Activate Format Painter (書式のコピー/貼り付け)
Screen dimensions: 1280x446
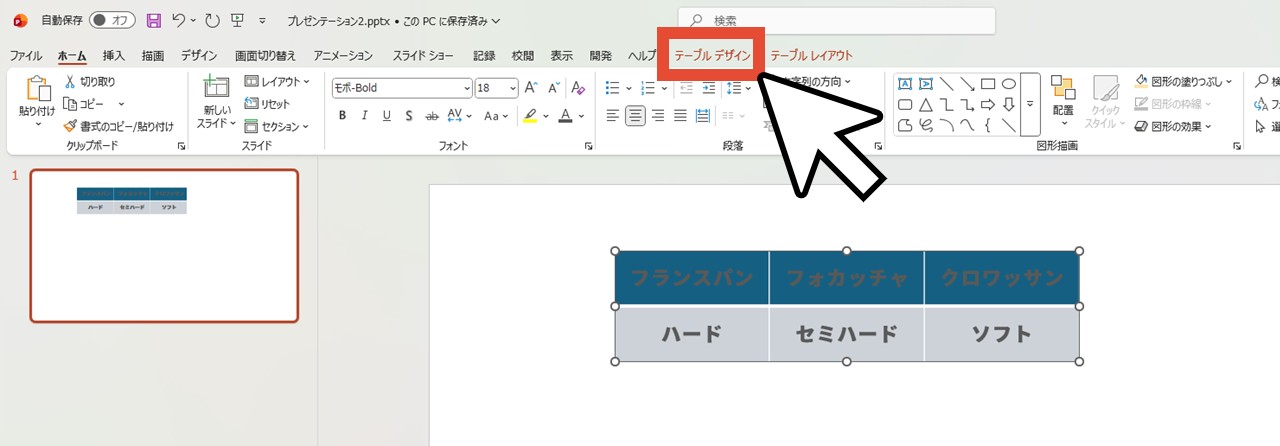click(118, 126)
